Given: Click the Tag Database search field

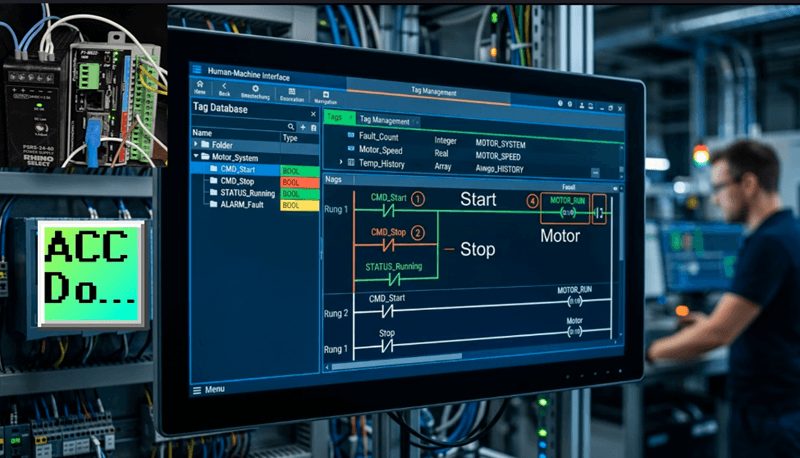Looking at the screenshot, I should (x=238, y=124).
